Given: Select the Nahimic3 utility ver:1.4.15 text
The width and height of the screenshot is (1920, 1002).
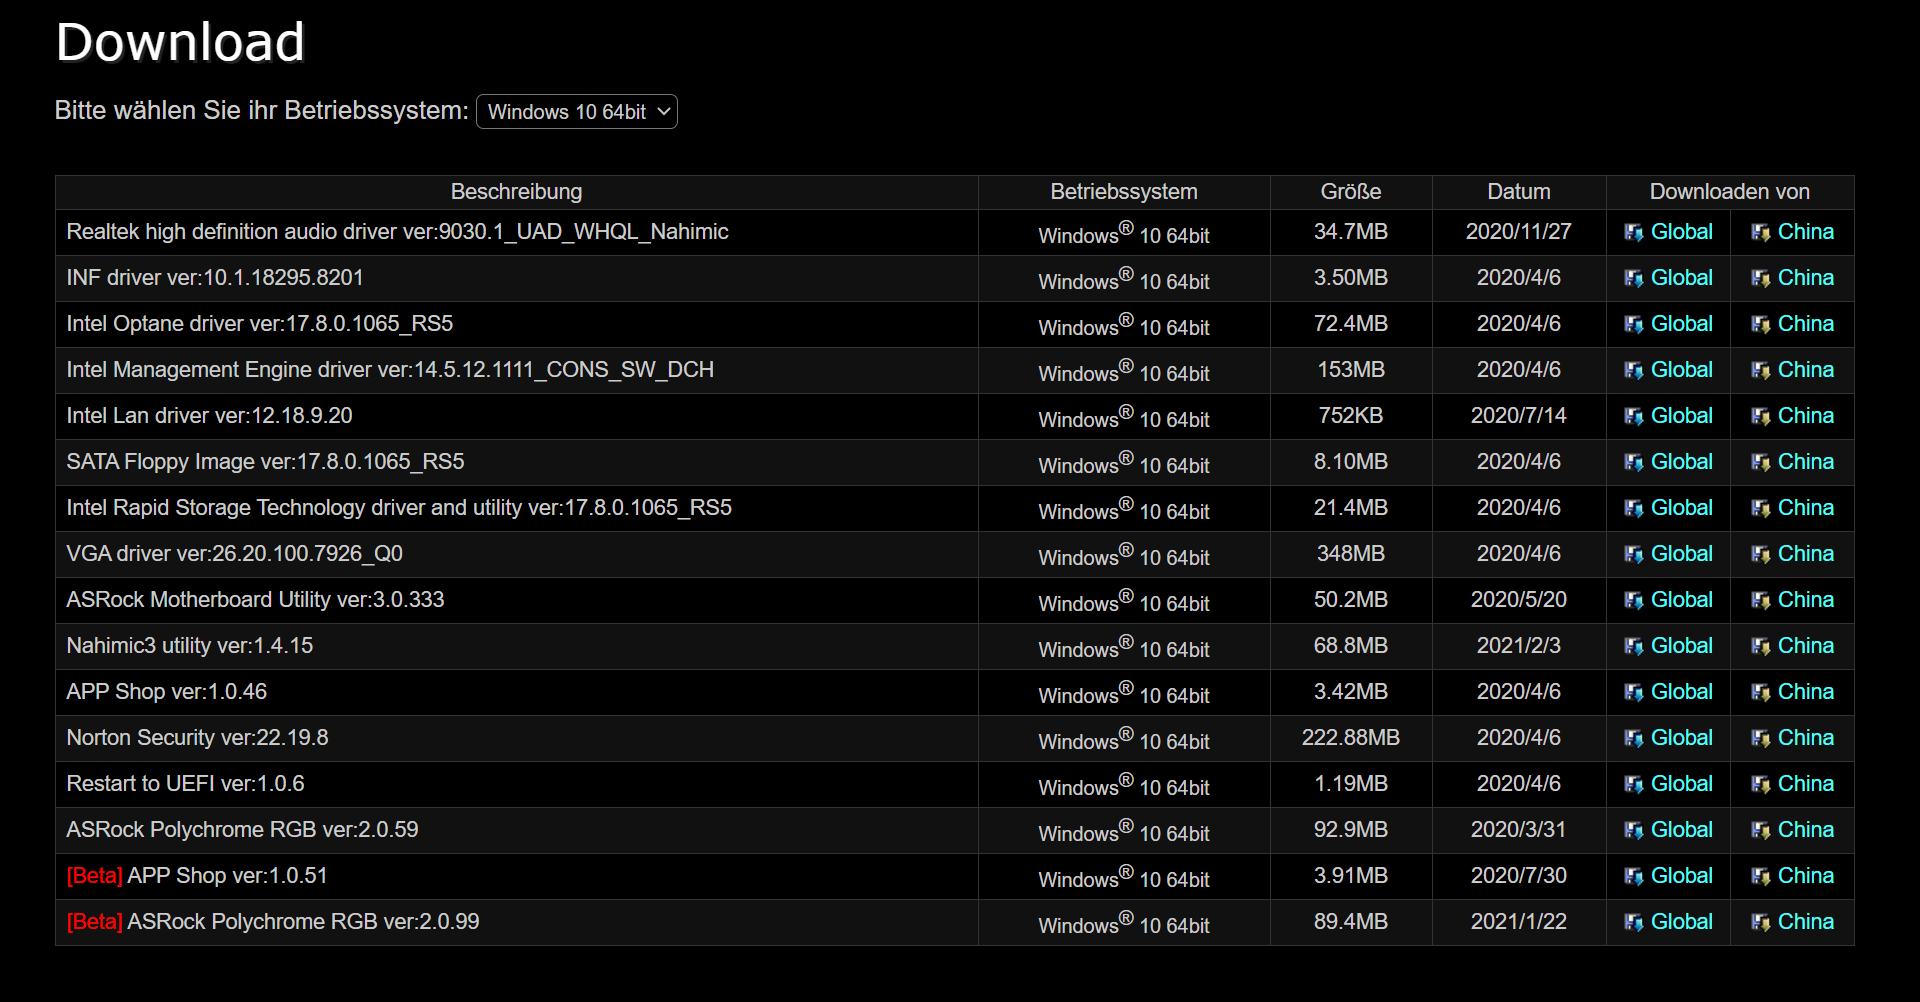Looking at the screenshot, I should 190,646.
